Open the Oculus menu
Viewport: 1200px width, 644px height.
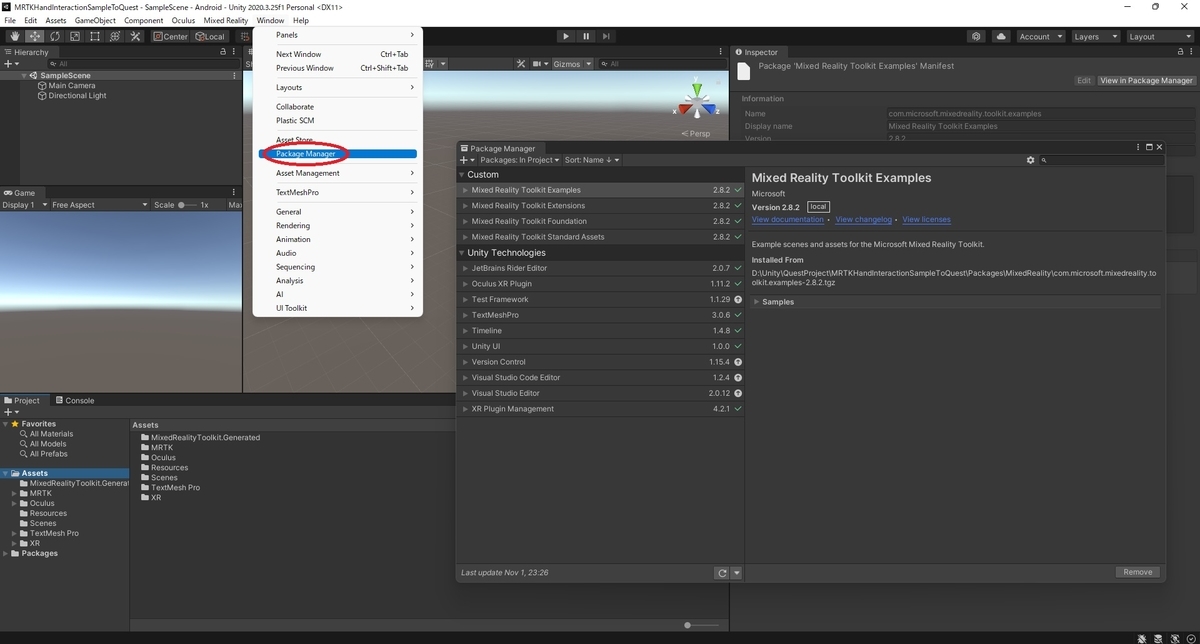(x=183, y=20)
